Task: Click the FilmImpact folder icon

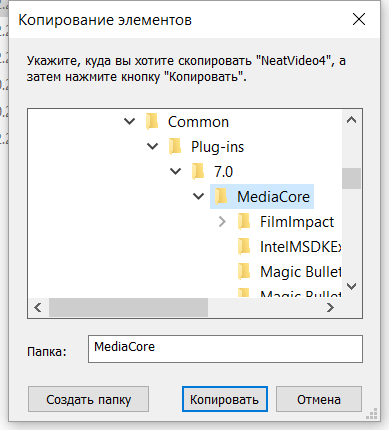Action: [244, 222]
